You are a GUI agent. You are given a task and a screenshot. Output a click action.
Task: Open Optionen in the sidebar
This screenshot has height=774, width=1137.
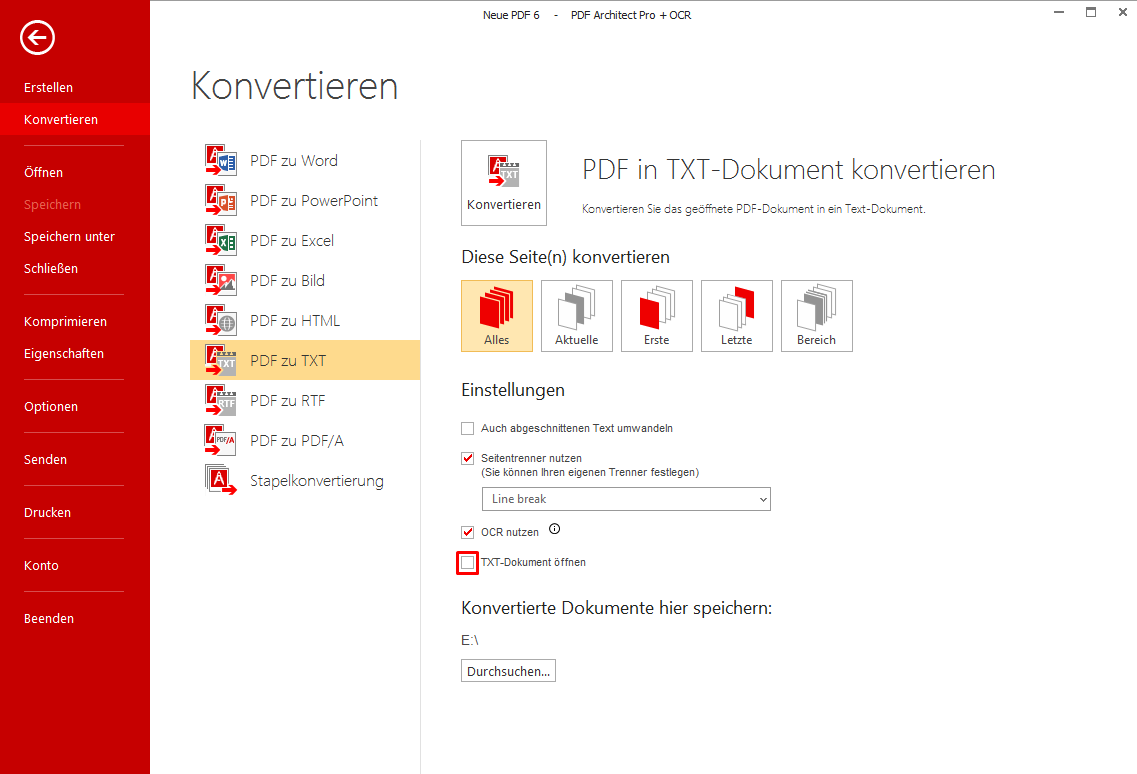[x=51, y=406]
